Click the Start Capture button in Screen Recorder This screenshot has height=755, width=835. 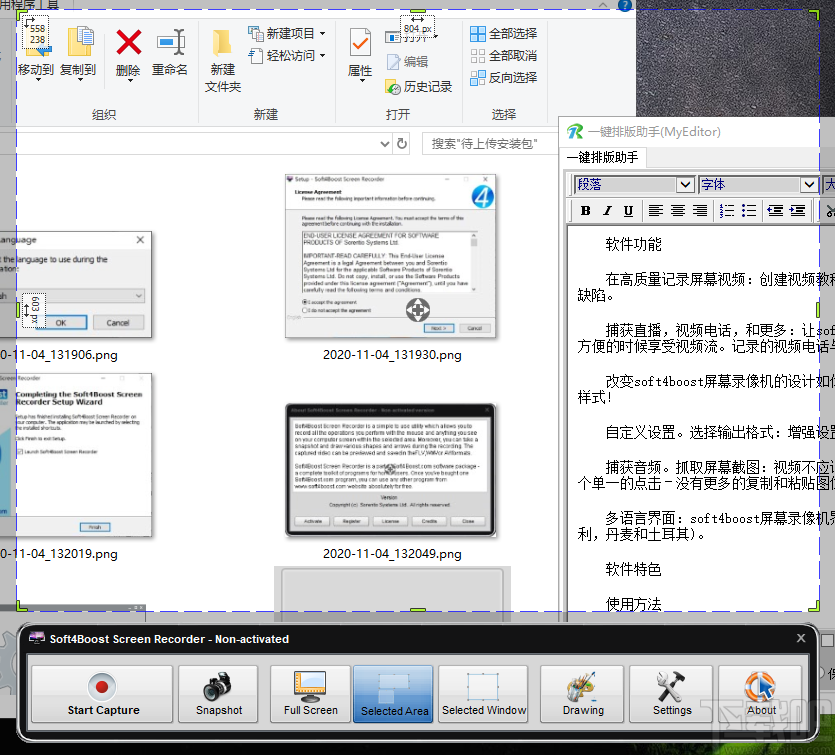[101, 694]
